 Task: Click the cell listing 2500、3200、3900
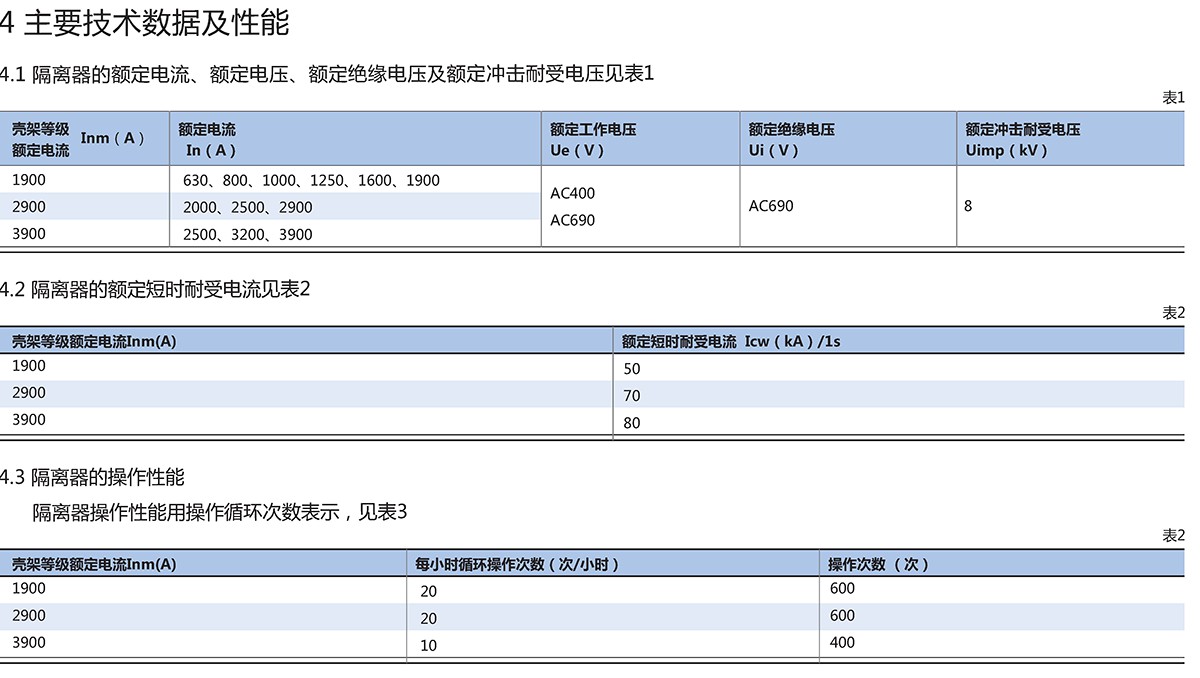point(248,234)
